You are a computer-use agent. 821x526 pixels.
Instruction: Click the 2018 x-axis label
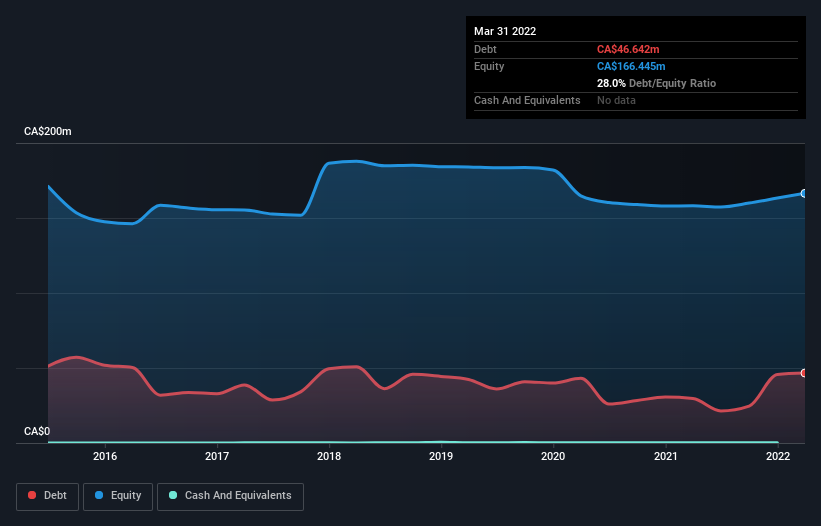(329, 456)
